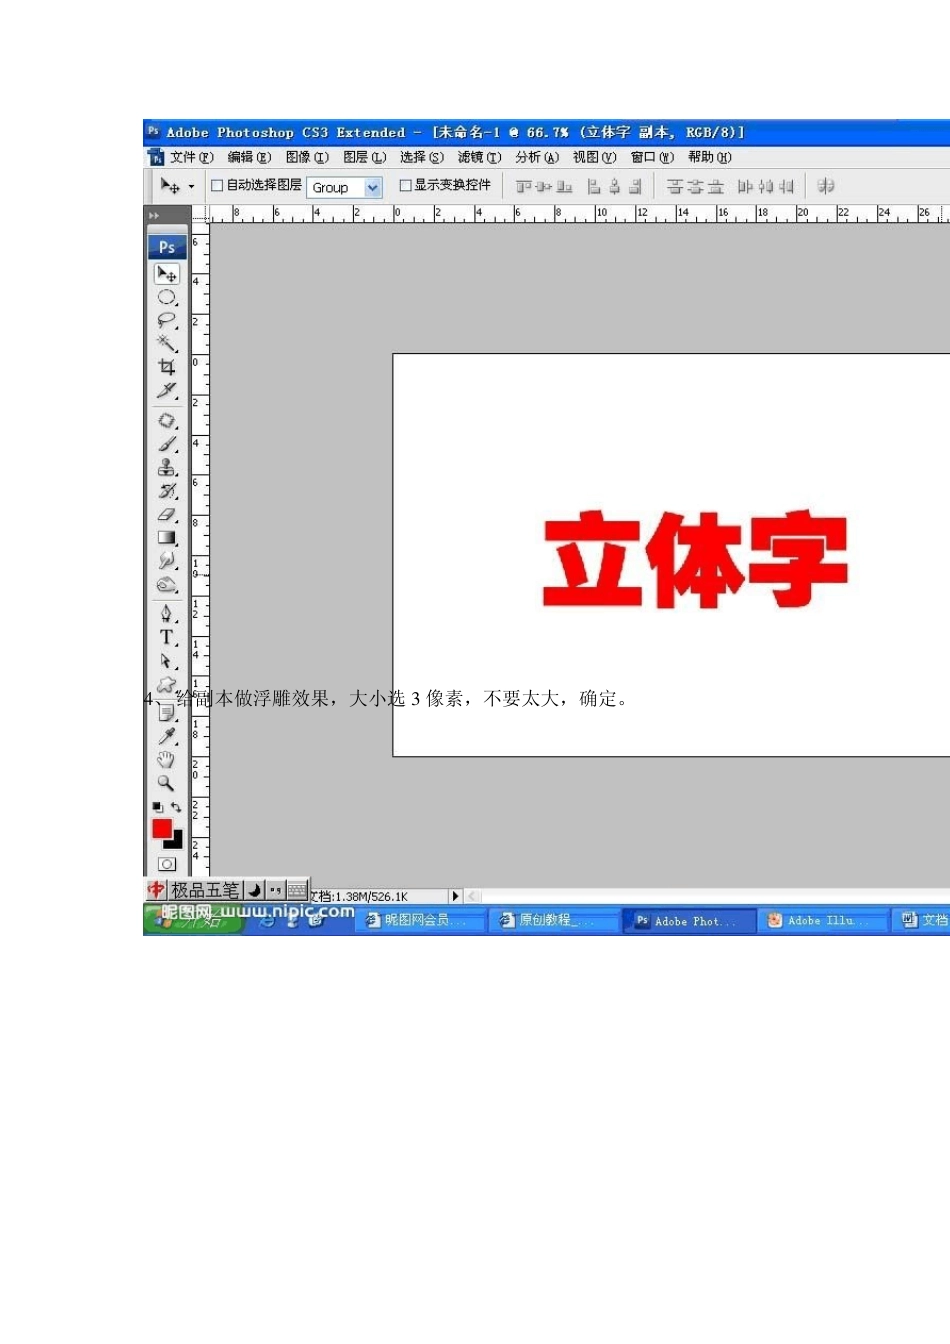
Task: Select the Brush tool
Action: click(166, 444)
